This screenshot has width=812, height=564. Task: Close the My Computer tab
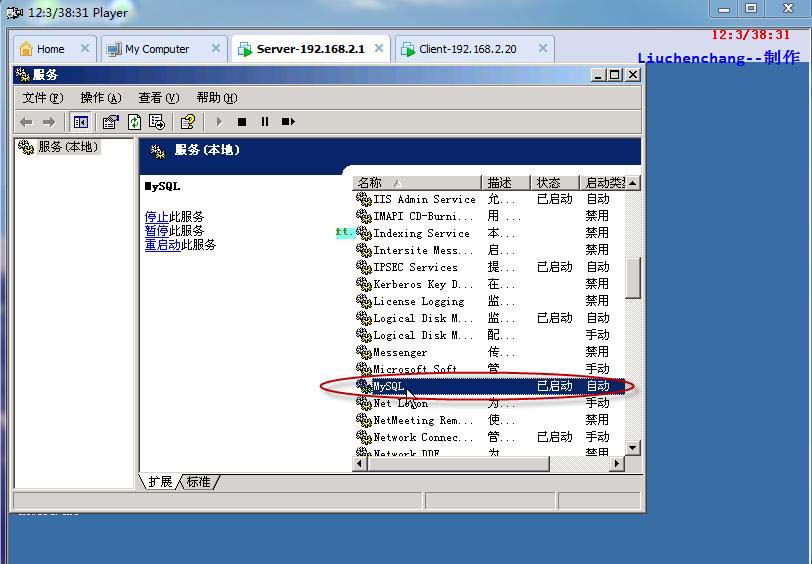(x=216, y=48)
